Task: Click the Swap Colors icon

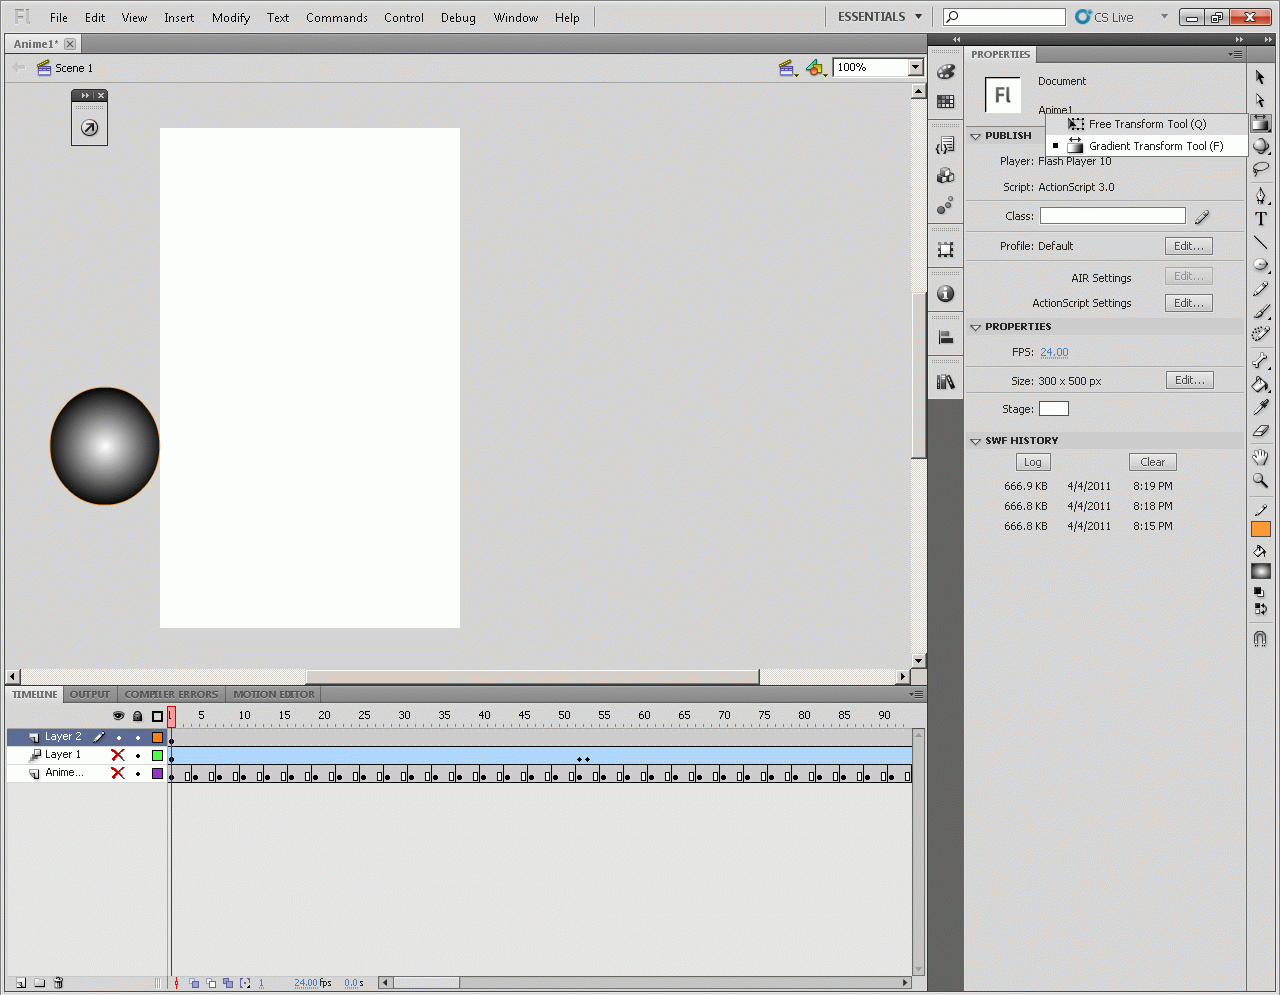Action: pyautogui.click(x=1260, y=608)
